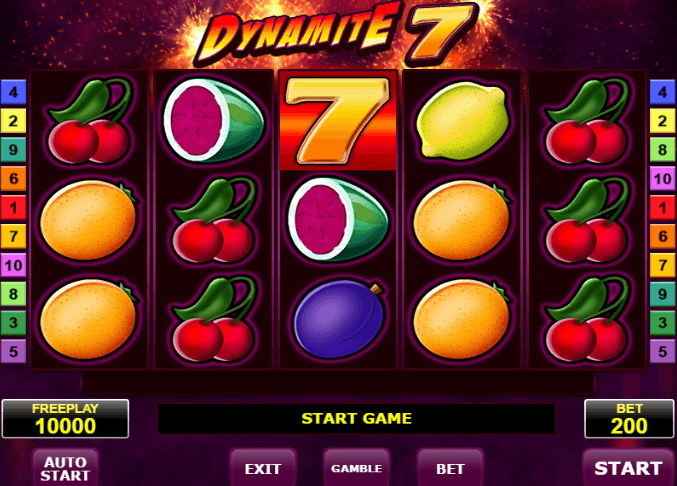Screen dimensions: 677x486
Task: Click the Bet button
Action: tap(450, 468)
